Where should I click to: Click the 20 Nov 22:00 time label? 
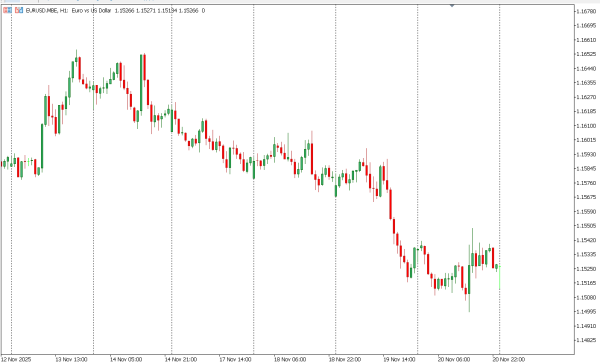tap(509, 360)
